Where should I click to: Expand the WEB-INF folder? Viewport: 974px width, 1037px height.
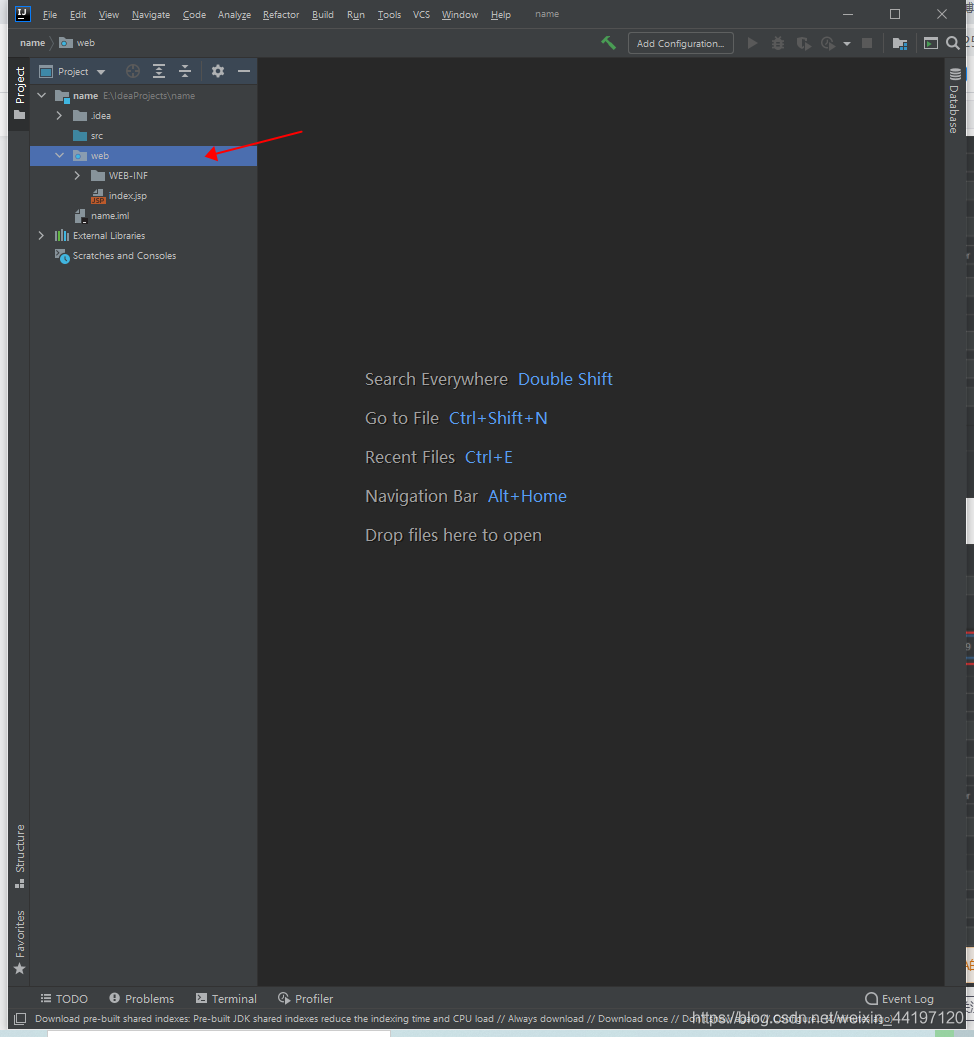pyautogui.click(x=77, y=176)
